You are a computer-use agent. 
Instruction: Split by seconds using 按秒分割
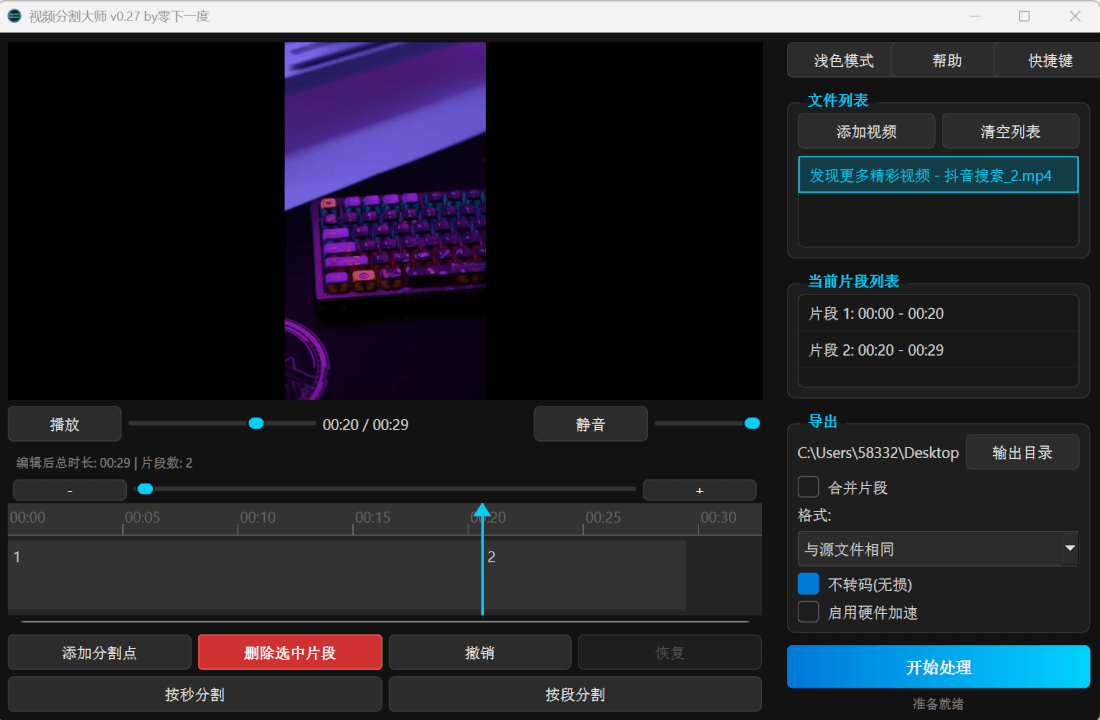point(193,694)
